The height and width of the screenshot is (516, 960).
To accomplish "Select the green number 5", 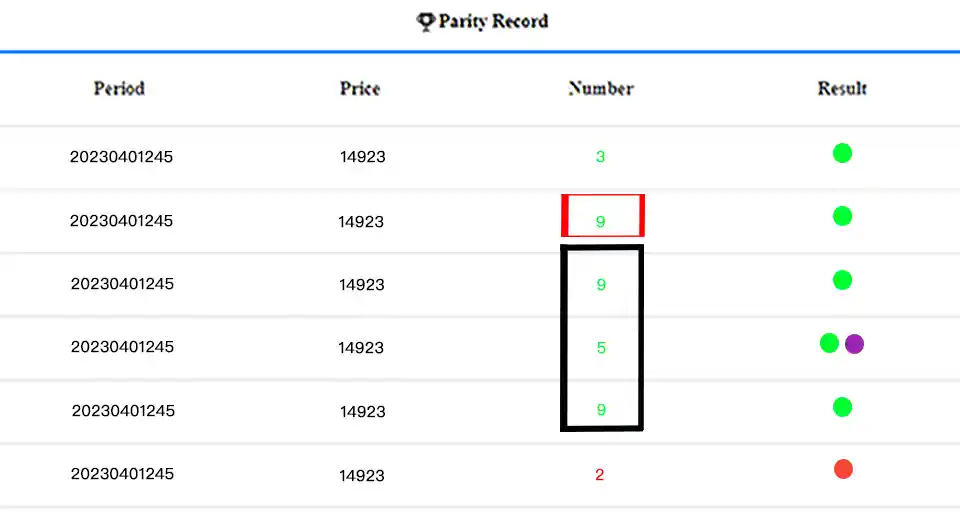I will (601, 348).
